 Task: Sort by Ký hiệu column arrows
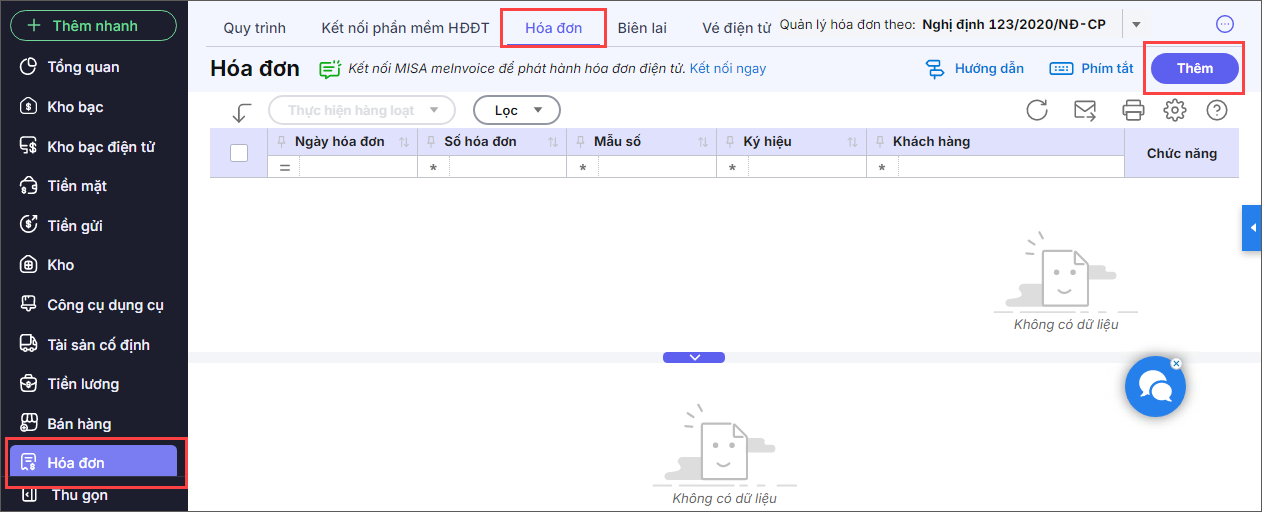(x=852, y=143)
